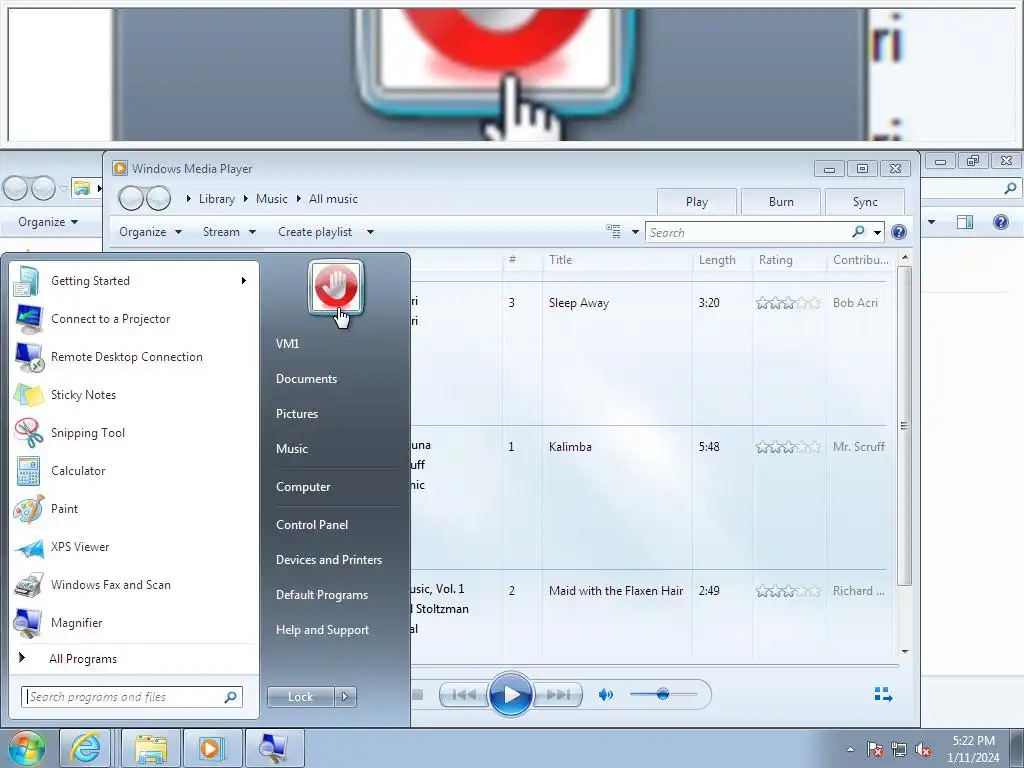Open the Snipping Tool

tap(134, 432)
